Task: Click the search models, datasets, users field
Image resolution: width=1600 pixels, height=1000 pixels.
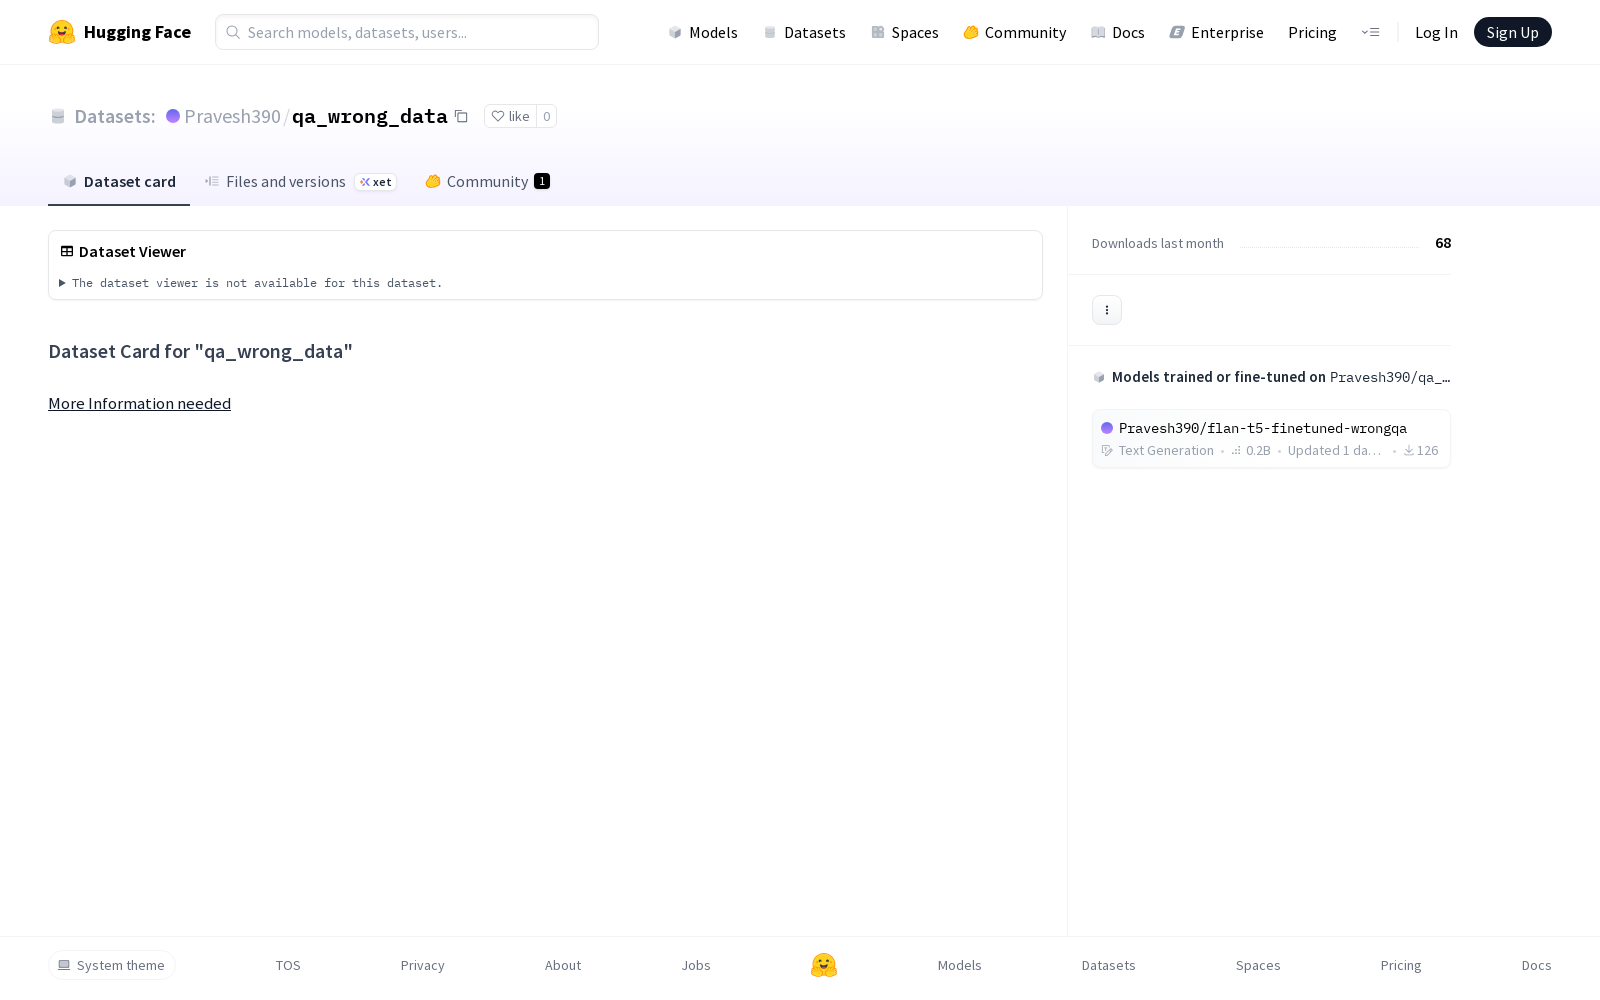Action: pos(407,32)
